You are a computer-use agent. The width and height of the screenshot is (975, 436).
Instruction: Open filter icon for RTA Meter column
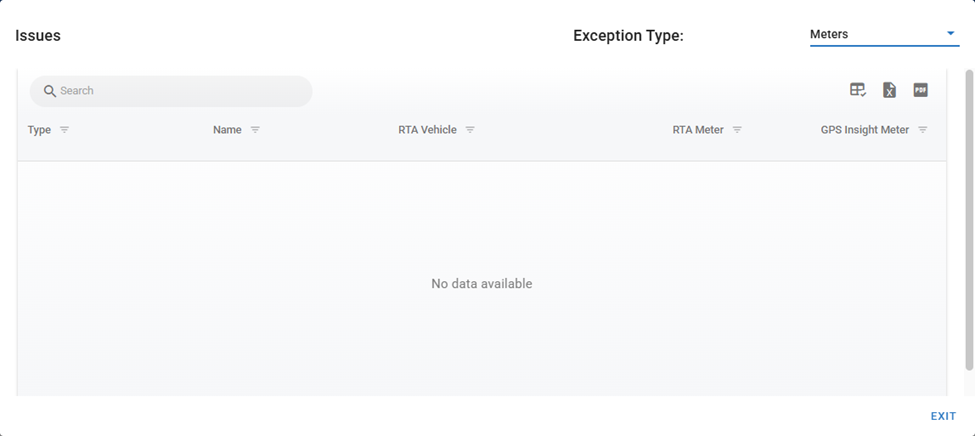point(737,130)
